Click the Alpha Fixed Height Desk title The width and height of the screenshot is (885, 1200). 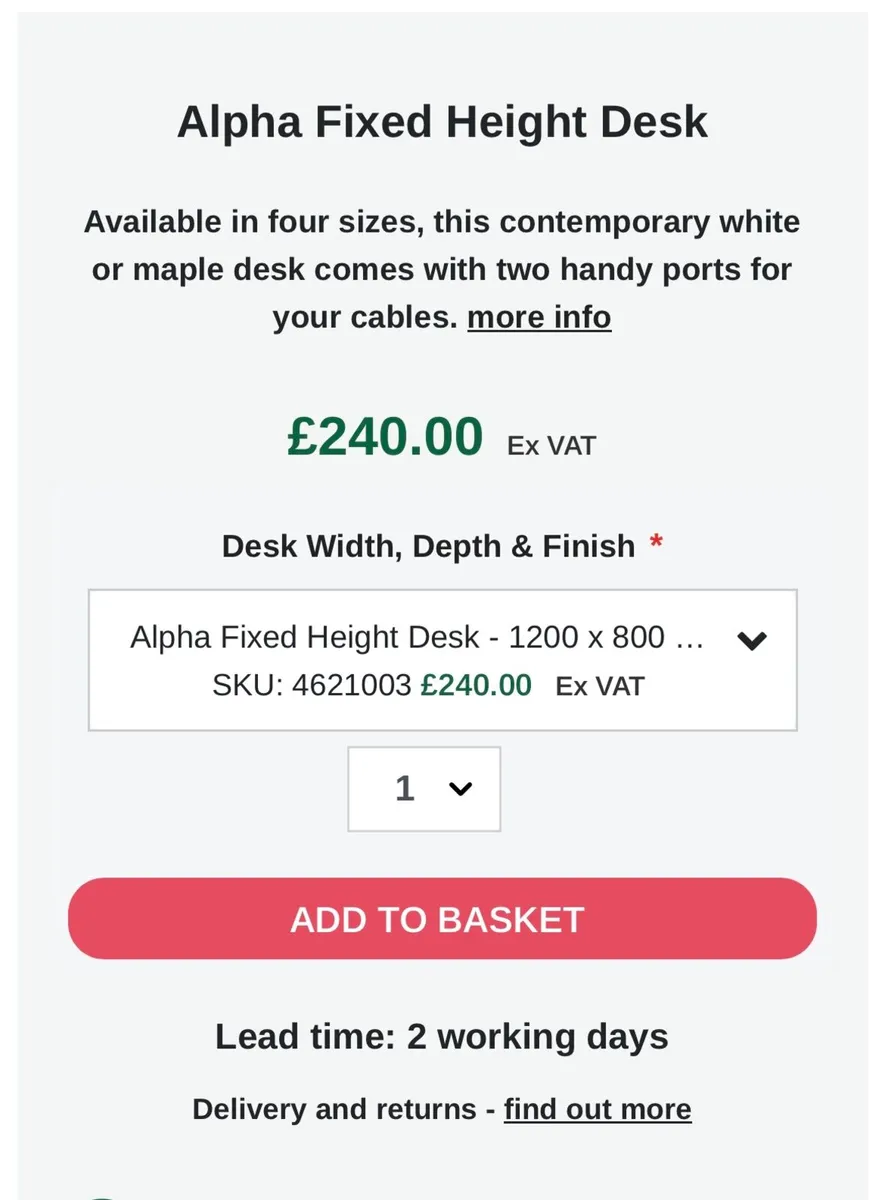coord(442,122)
